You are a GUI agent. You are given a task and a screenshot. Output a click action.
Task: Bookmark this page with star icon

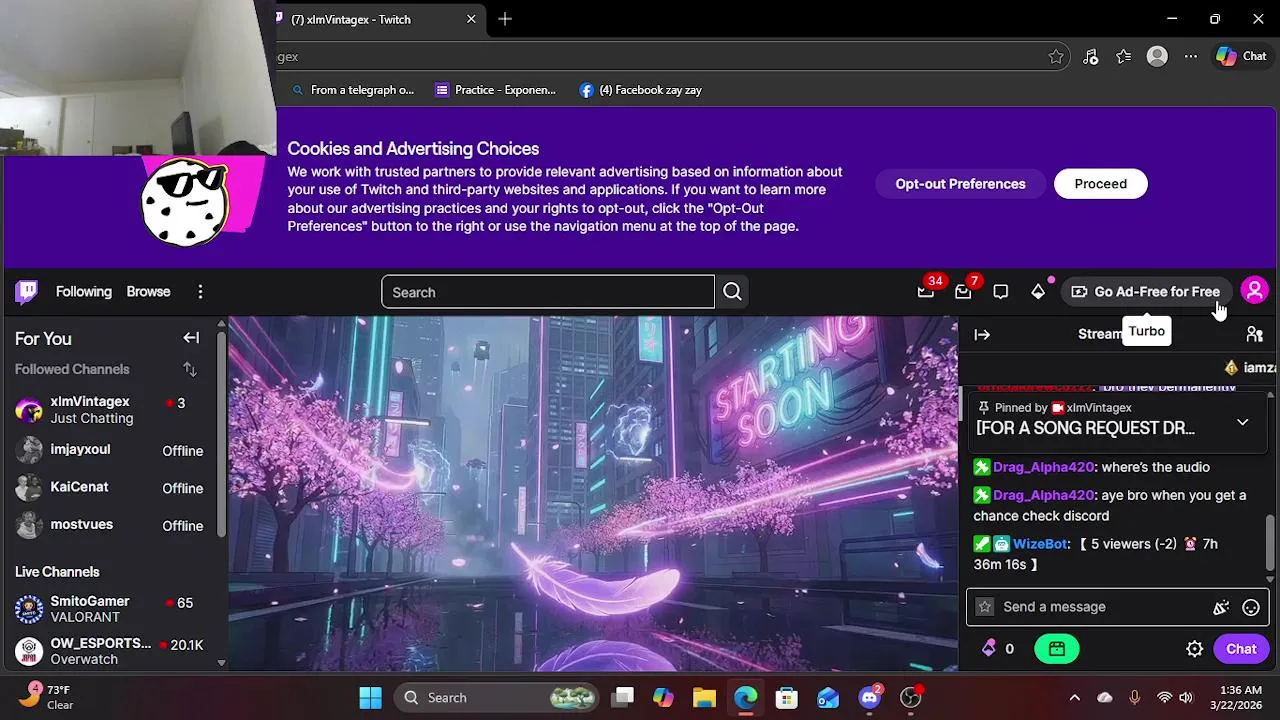point(1056,57)
